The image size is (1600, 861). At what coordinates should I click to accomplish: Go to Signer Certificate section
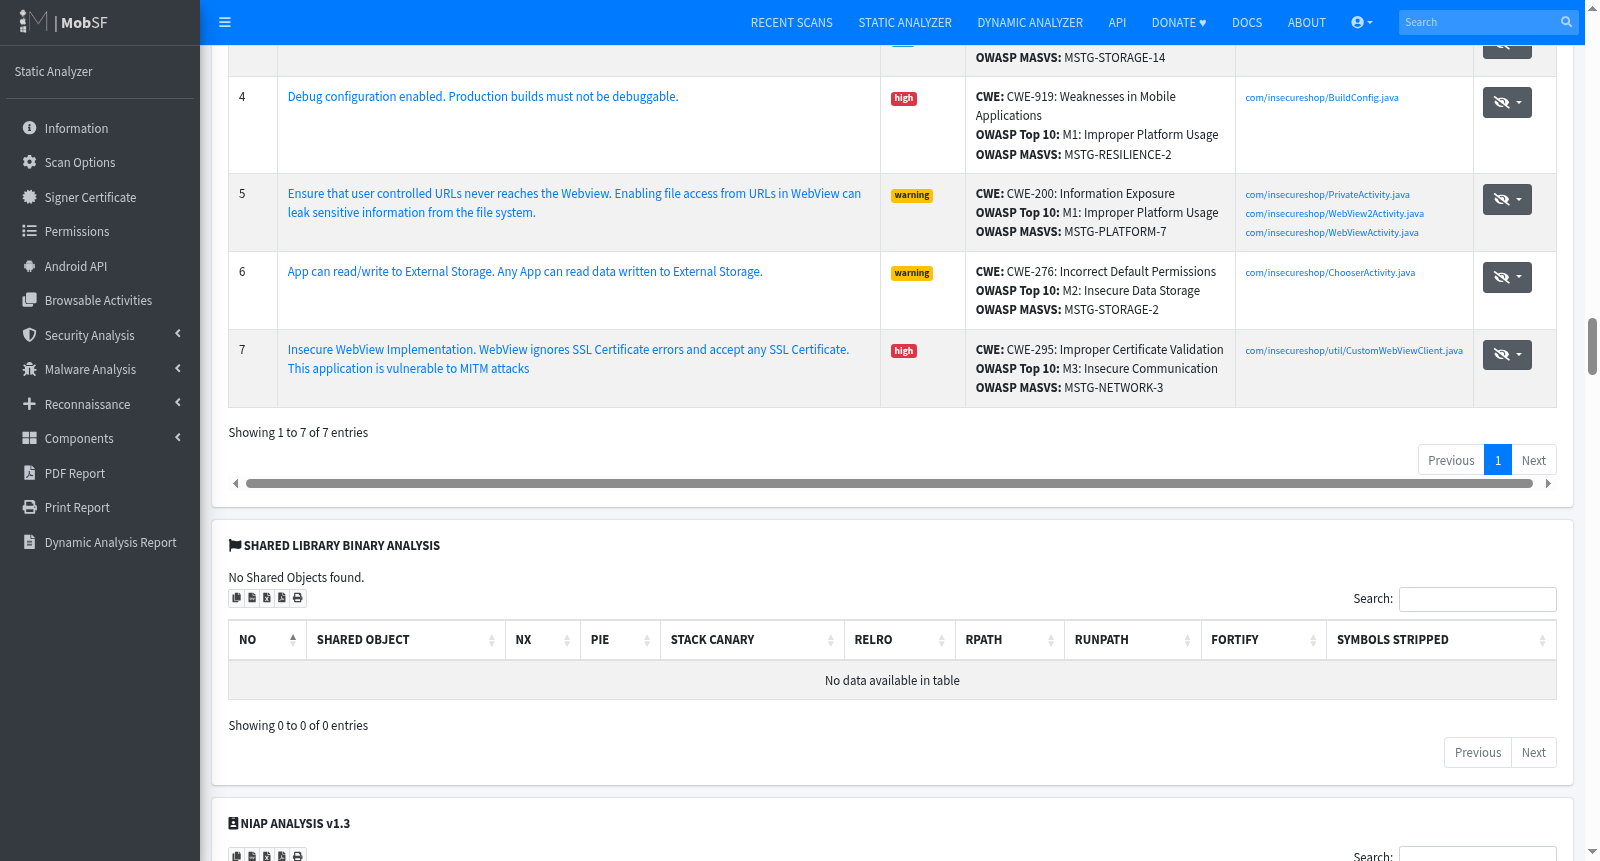[x=99, y=197]
